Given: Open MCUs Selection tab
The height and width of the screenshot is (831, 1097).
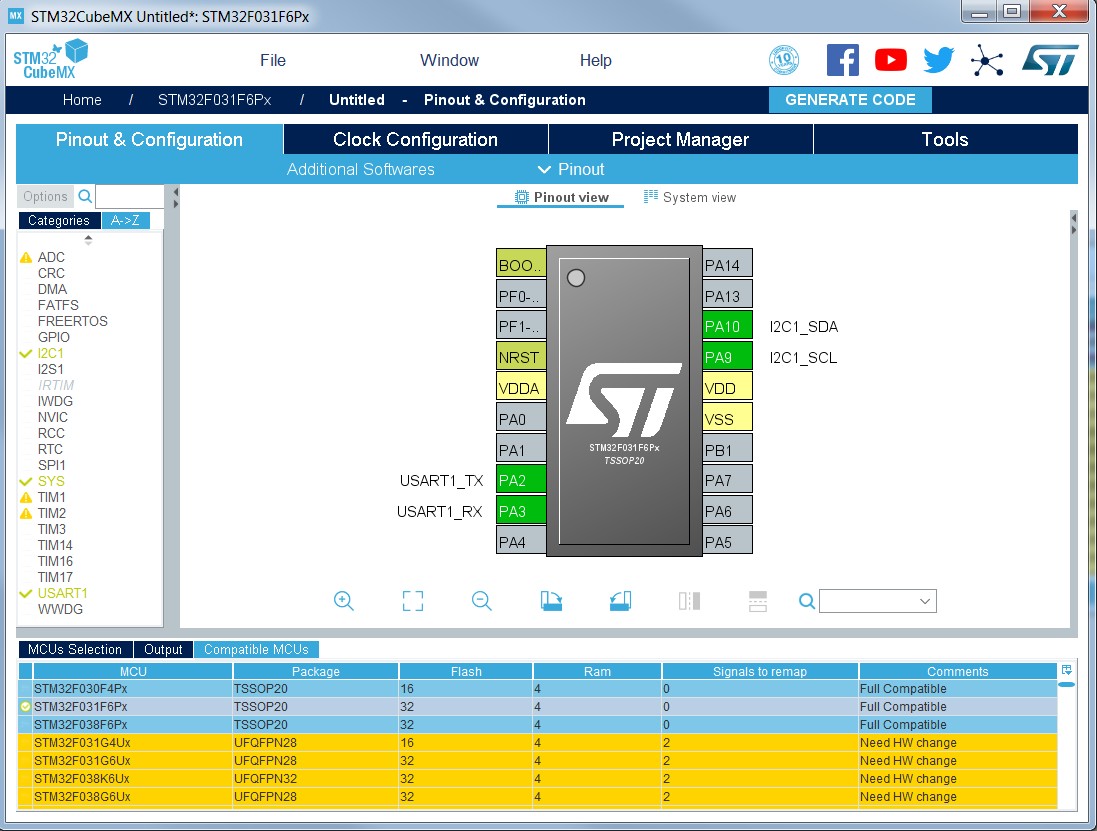Looking at the screenshot, I should point(75,649).
